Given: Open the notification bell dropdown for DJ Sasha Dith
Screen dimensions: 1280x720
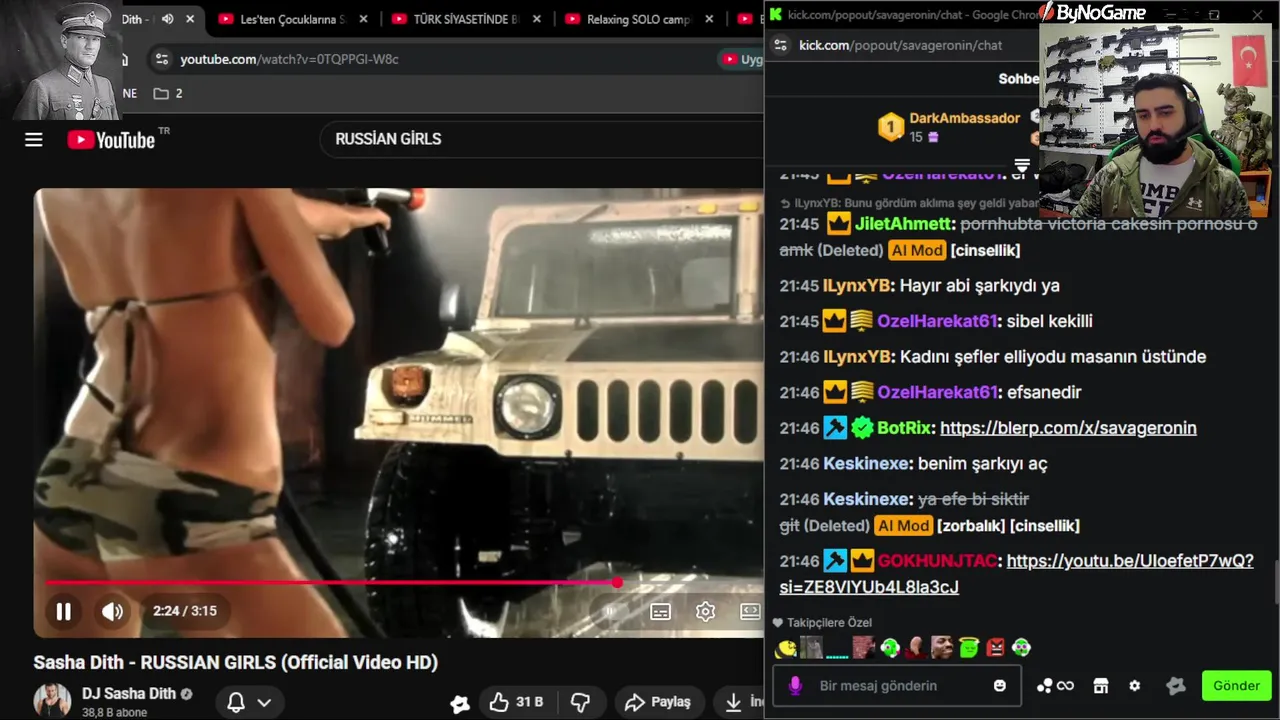Looking at the screenshot, I should (x=249, y=702).
